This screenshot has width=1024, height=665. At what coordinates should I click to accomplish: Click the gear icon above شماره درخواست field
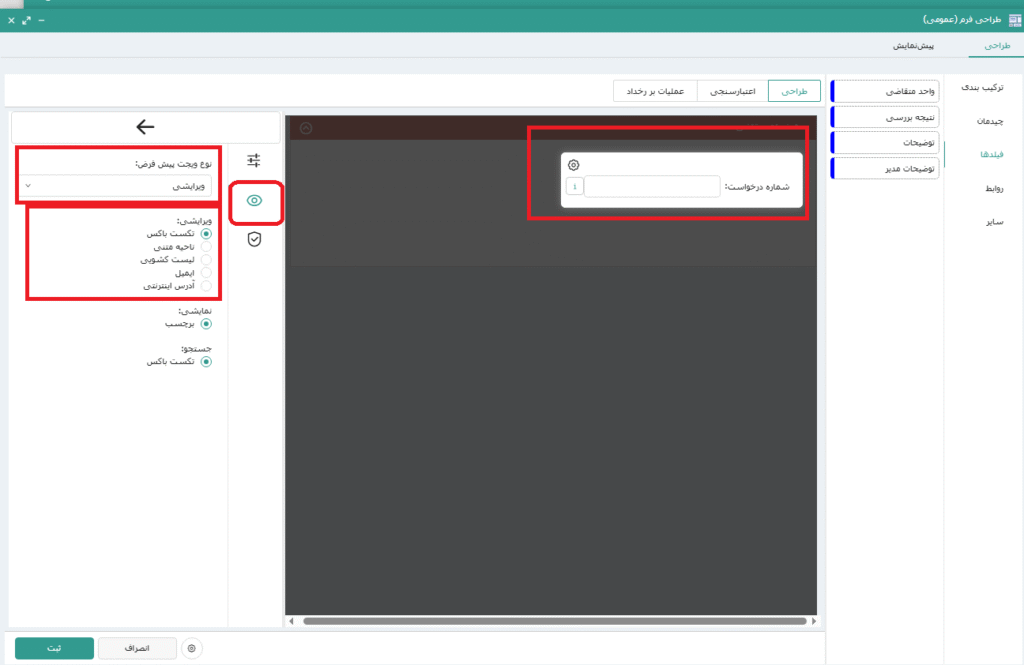pos(573,165)
